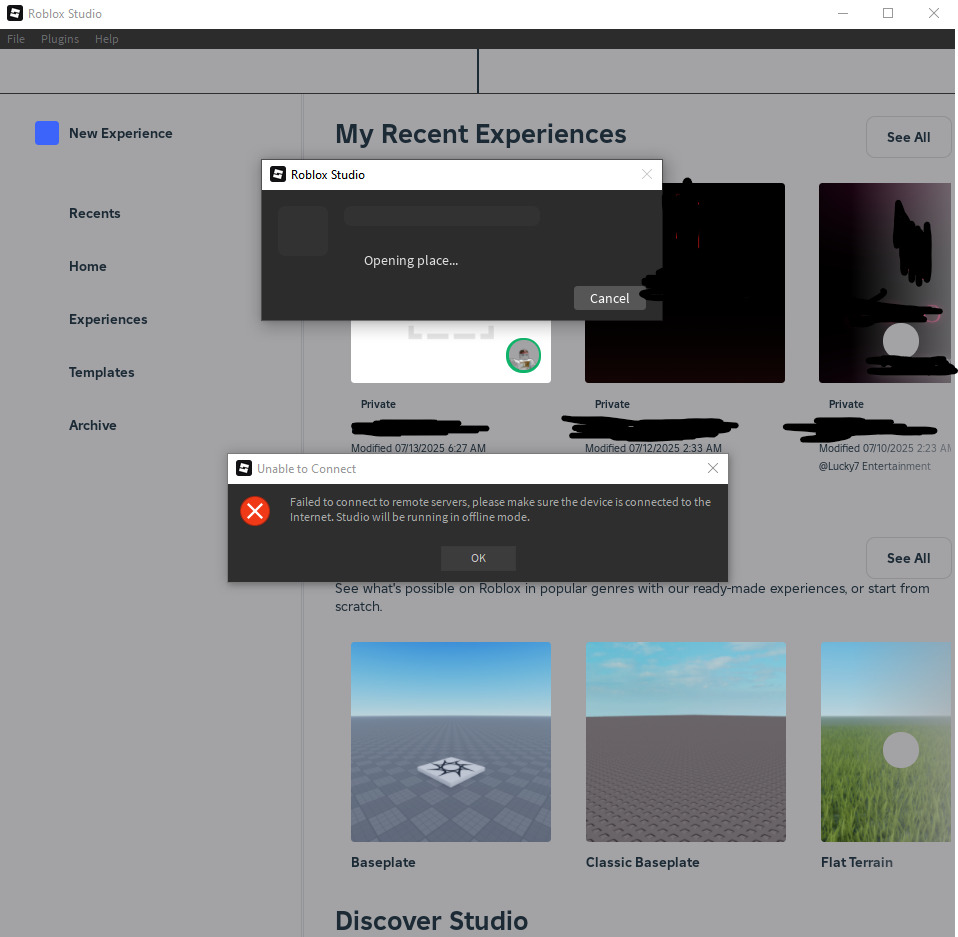Close the Opening place Roblox Studio dialog
958x937 pixels.
click(647, 174)
